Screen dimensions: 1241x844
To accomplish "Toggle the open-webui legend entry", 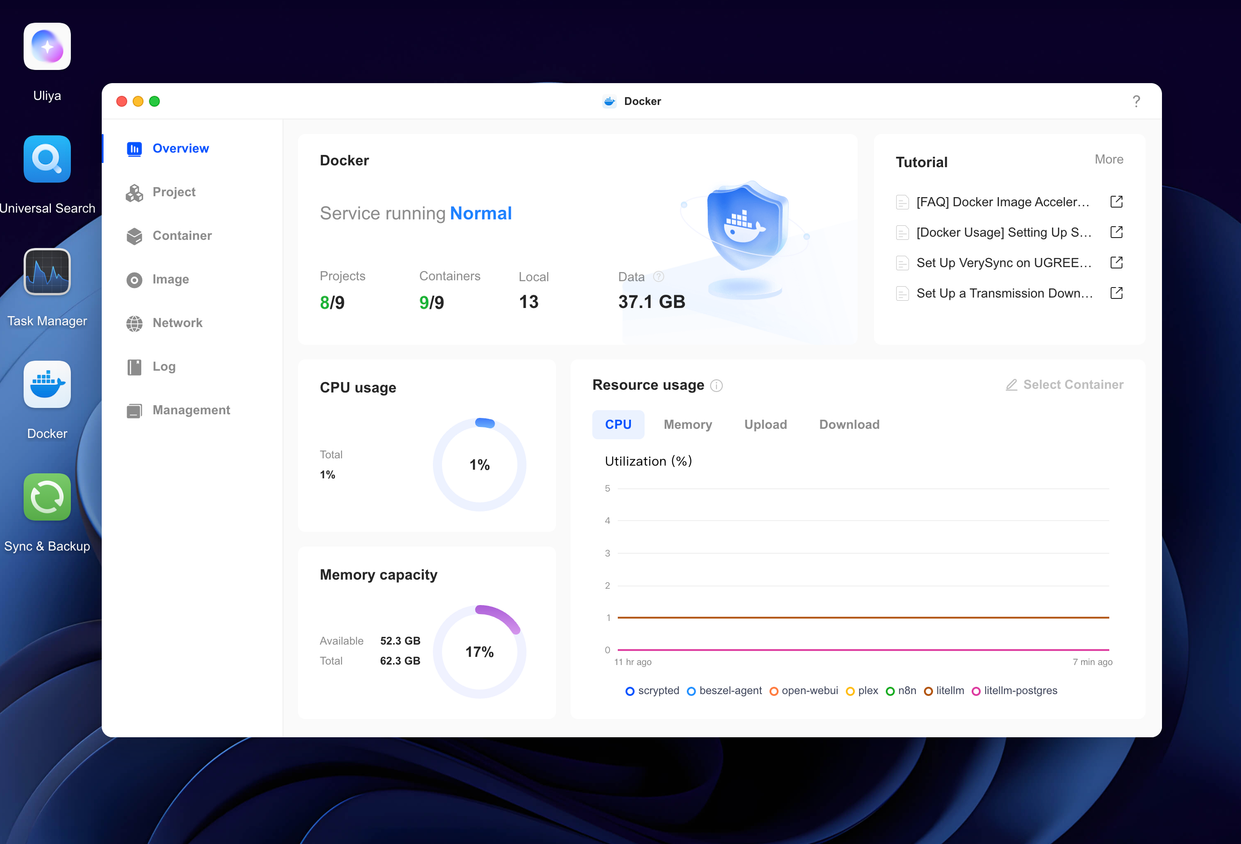I will click(x=804, y=691).
